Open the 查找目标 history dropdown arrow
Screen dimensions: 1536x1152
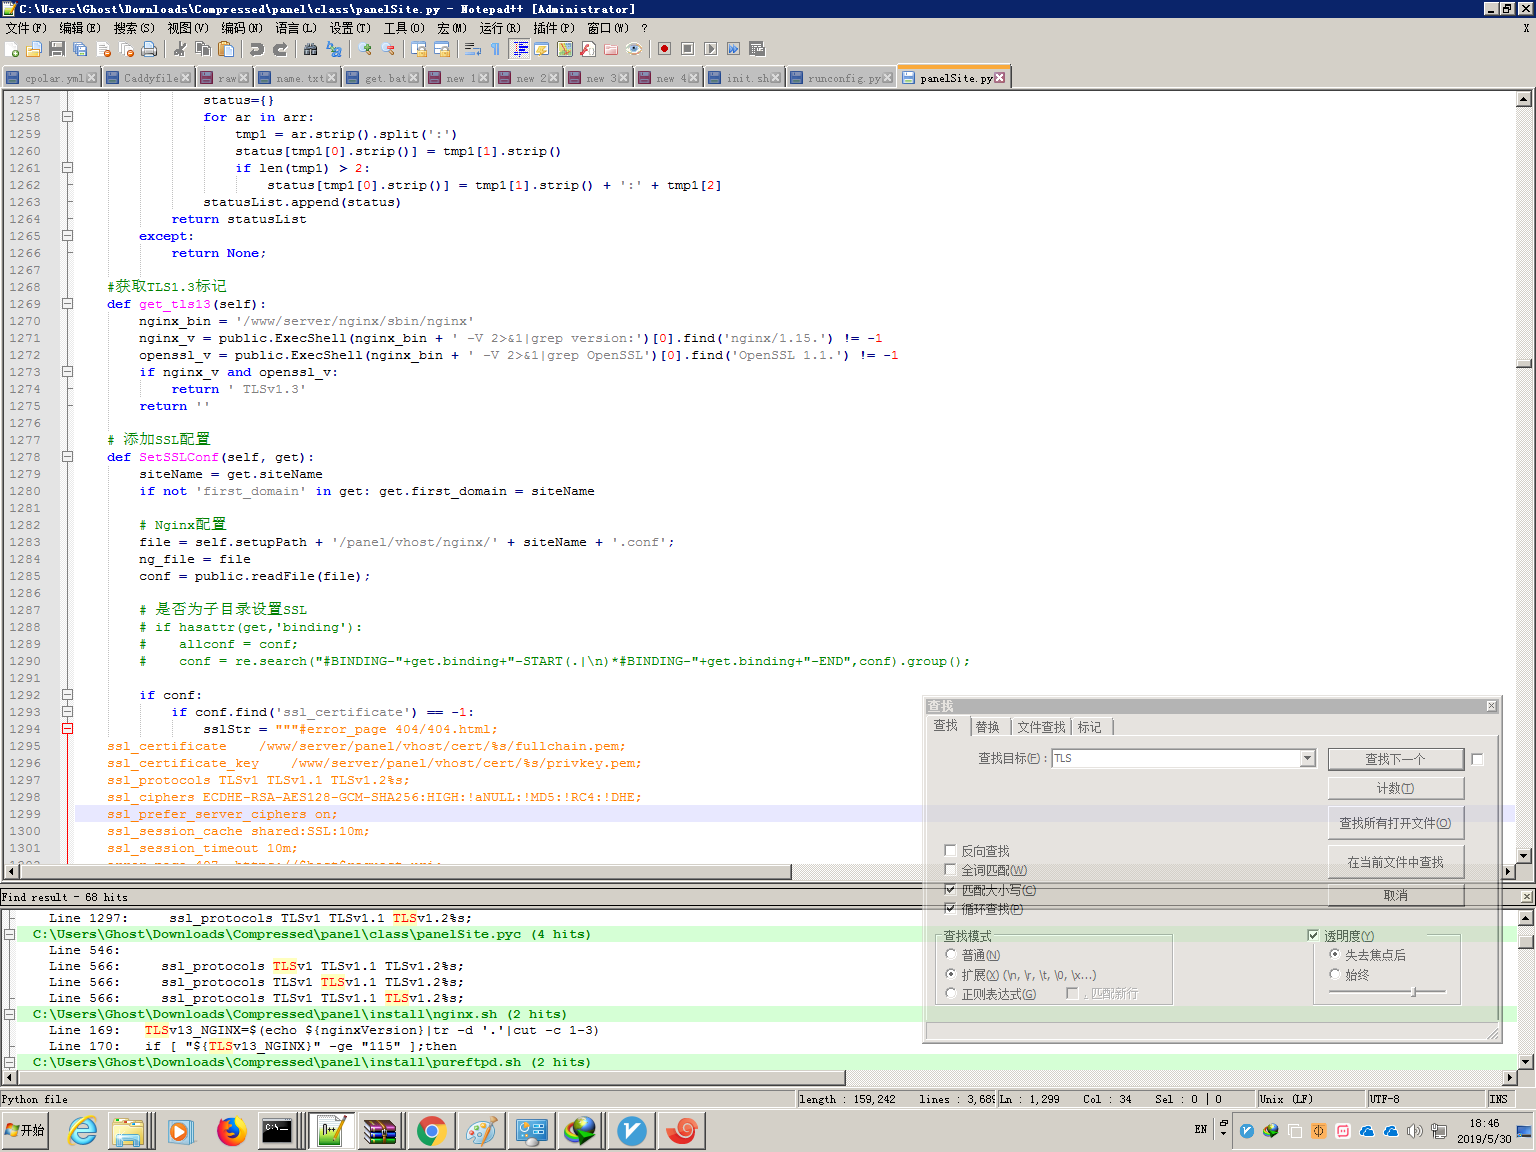1307,758
